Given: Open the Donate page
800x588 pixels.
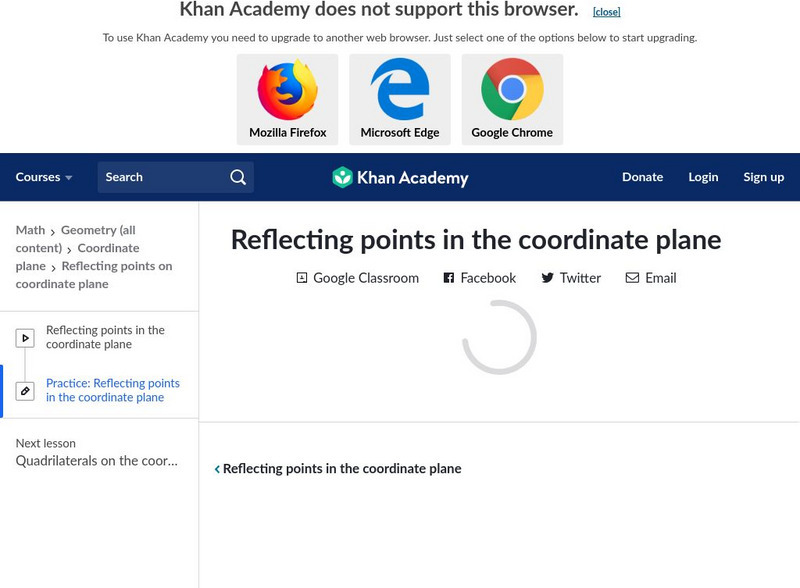Looking at the screenshot, I should click(x=642, y=177).
